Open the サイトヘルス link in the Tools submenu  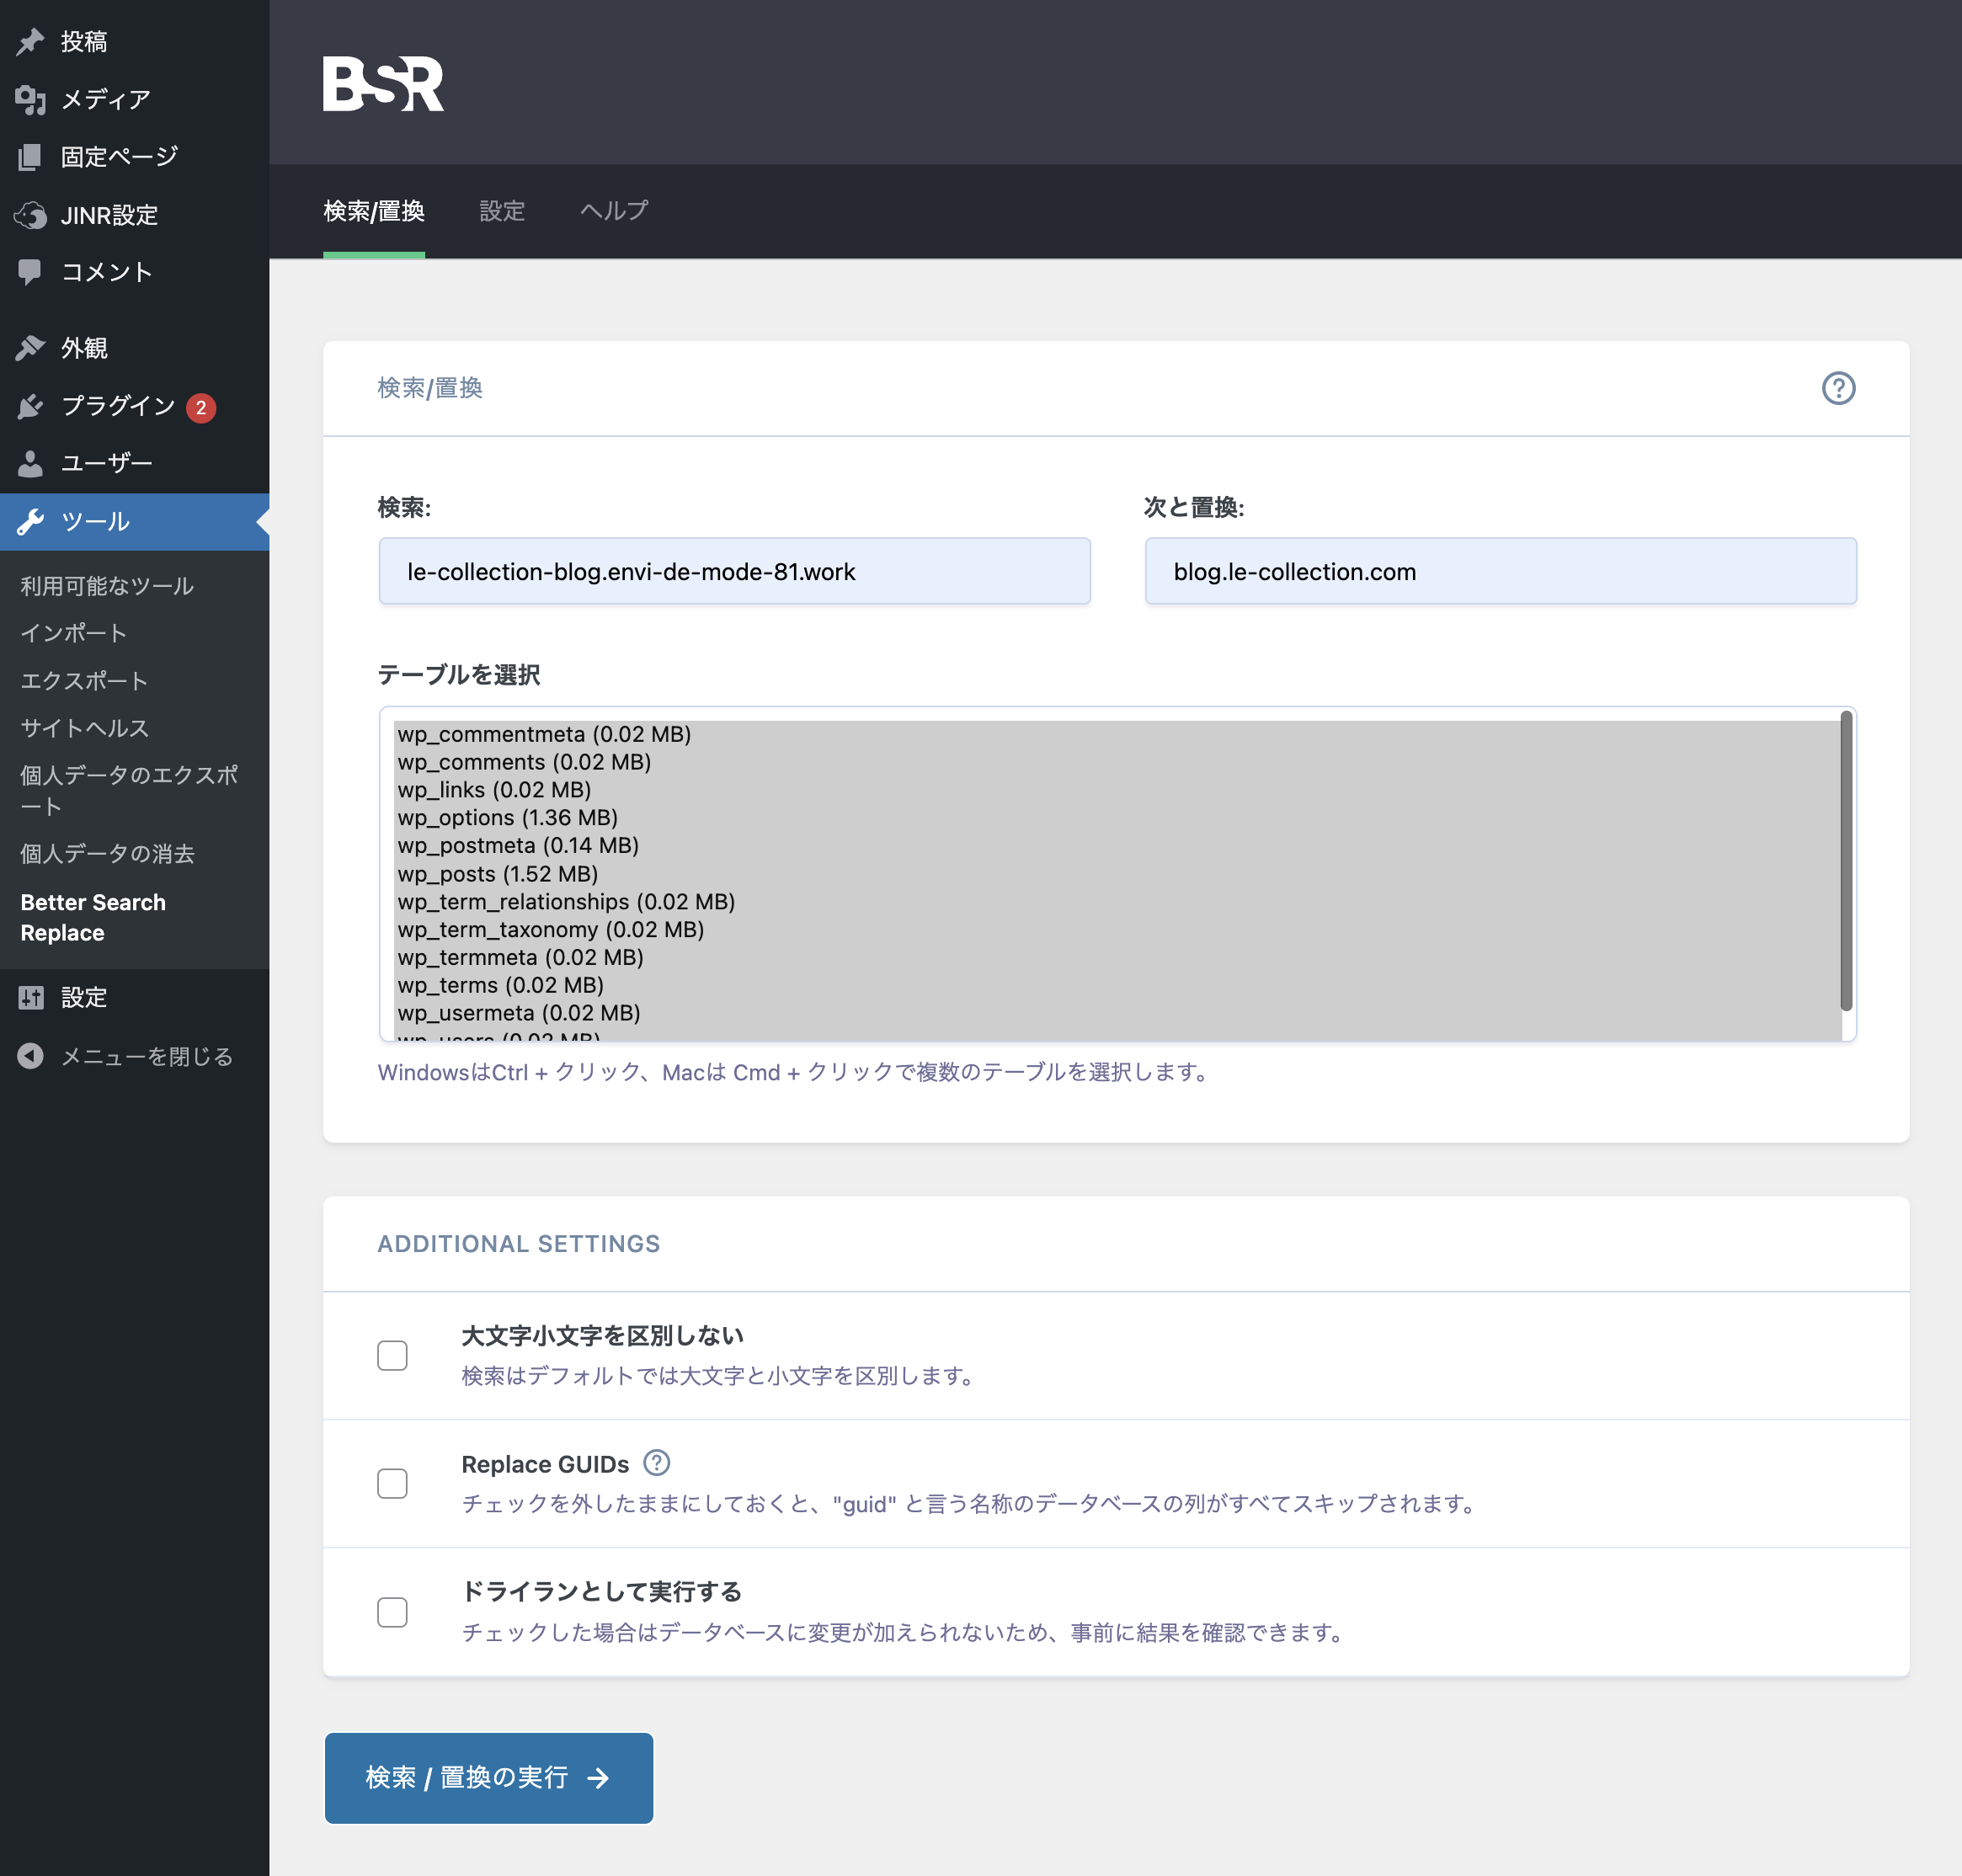point(85,728)
